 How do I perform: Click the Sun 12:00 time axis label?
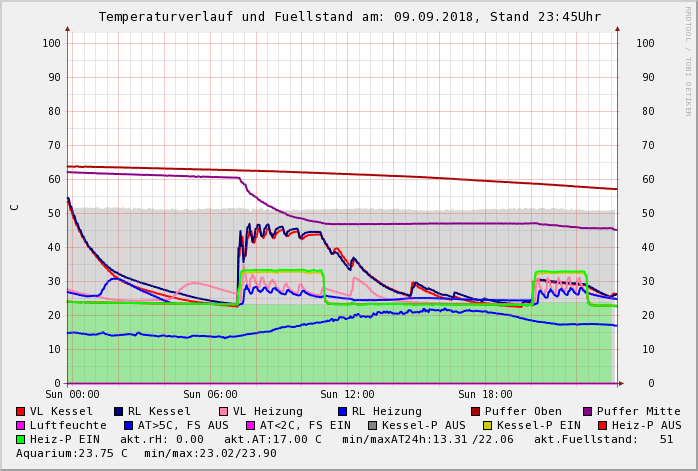(x=347, y=394)
